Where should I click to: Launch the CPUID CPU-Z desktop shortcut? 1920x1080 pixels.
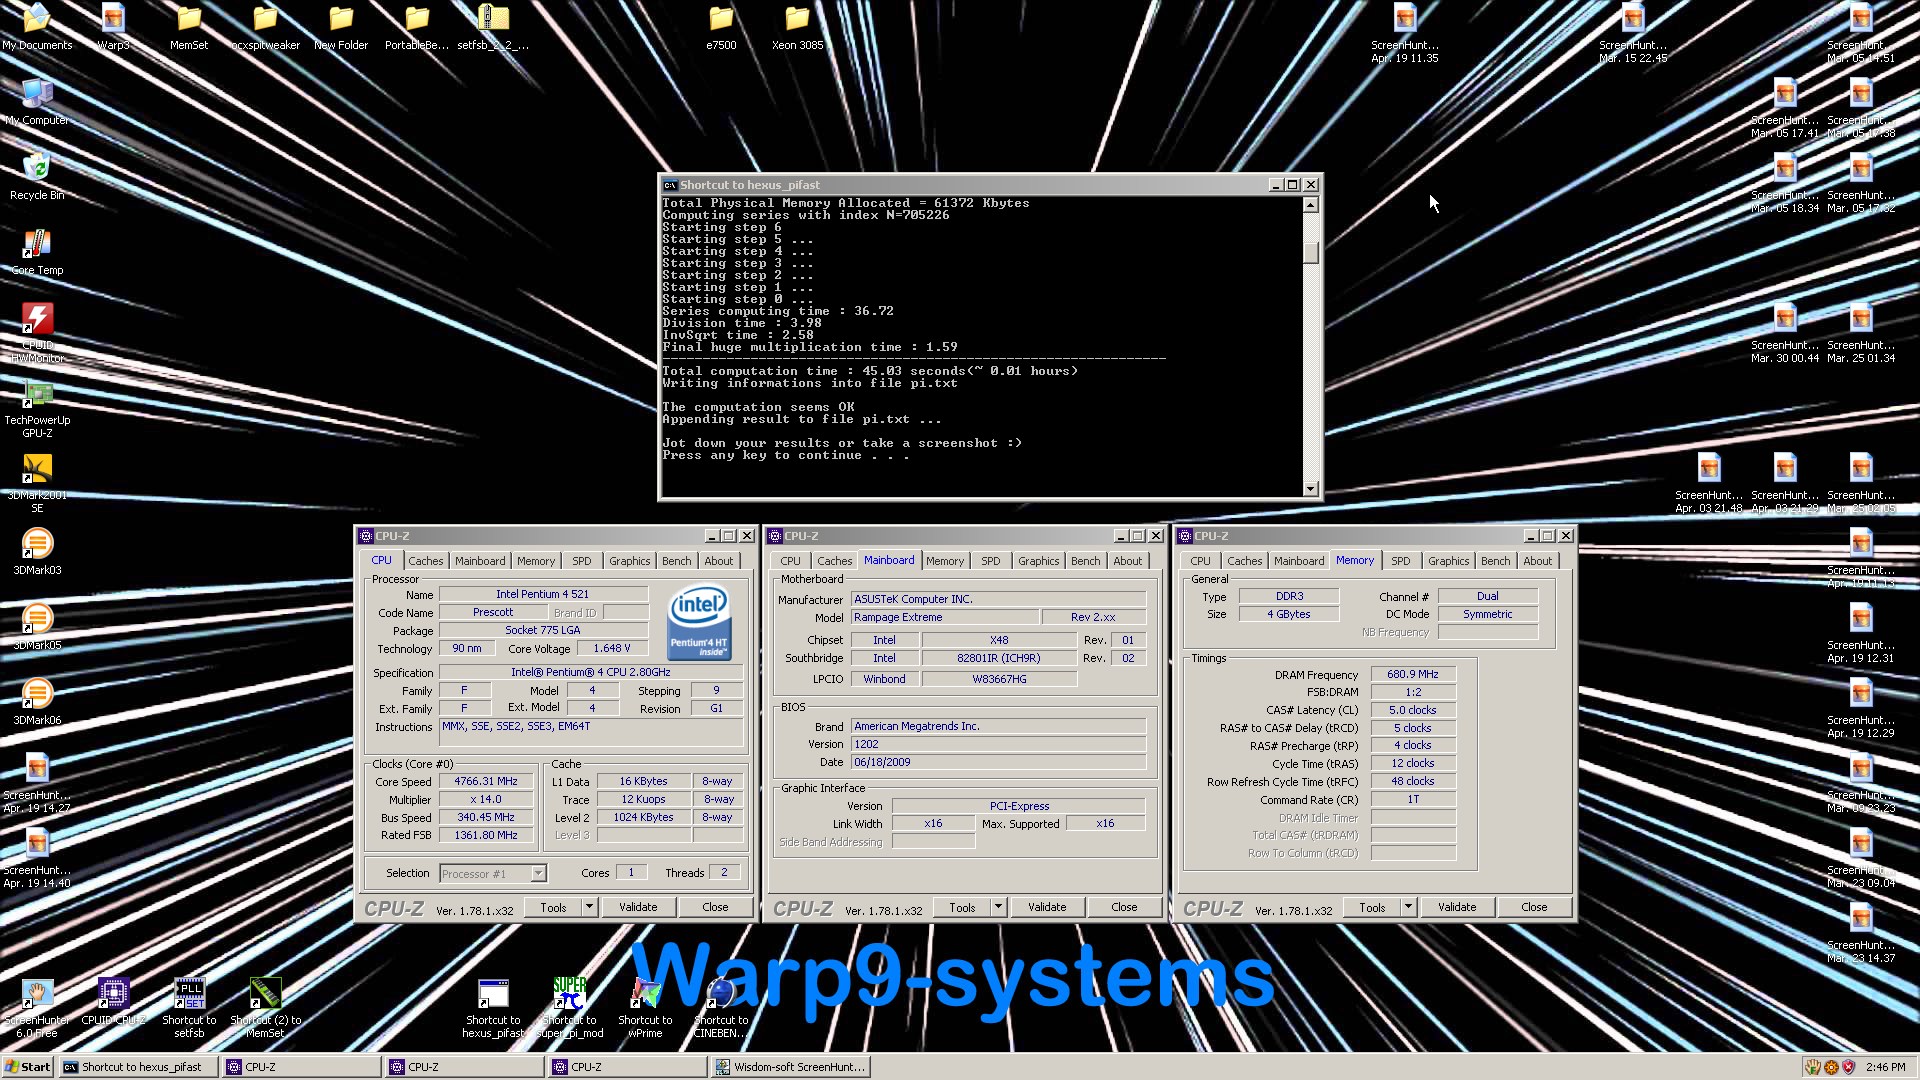pyautogui.click(x=113, y=1002)
